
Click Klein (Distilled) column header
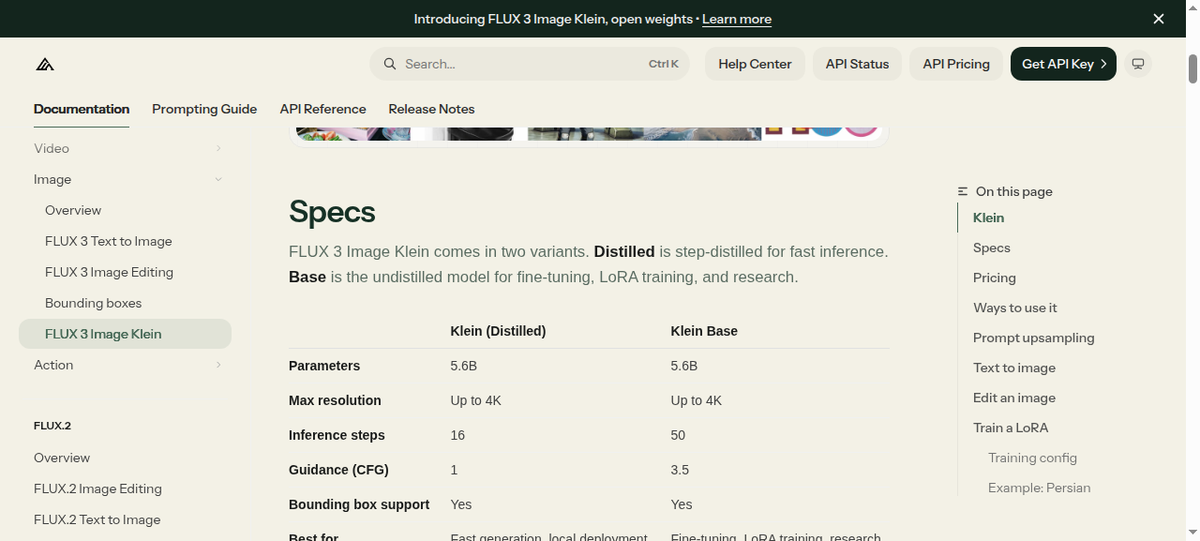click(498, 331)
